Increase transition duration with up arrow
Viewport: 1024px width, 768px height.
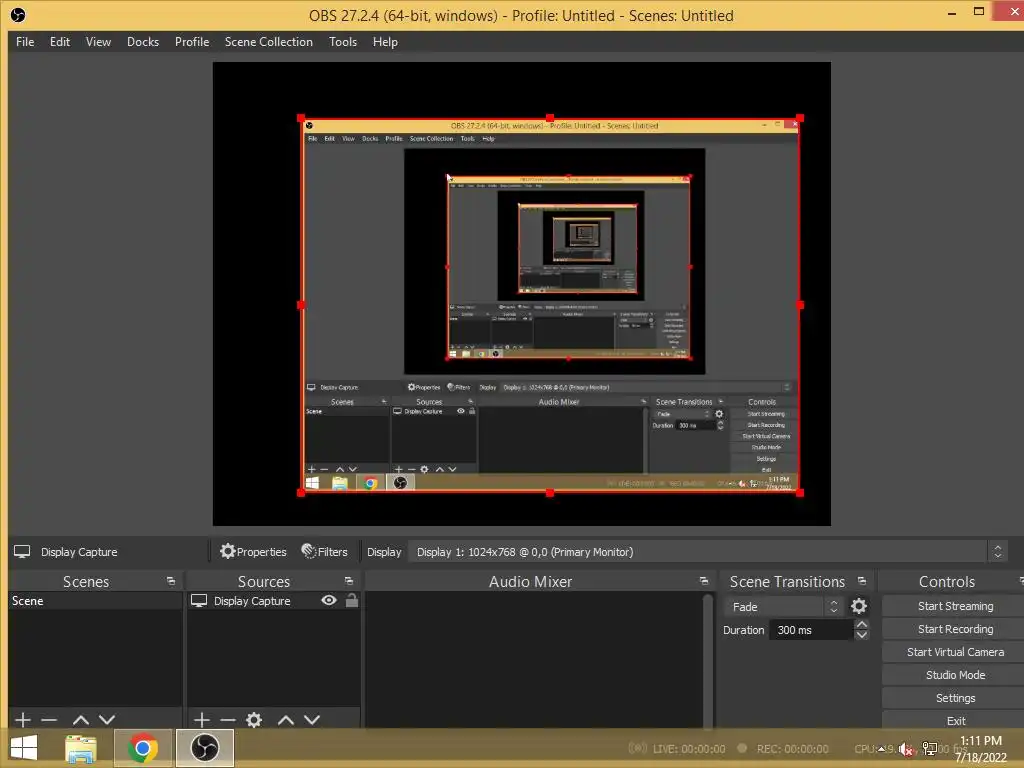[861, 625]
